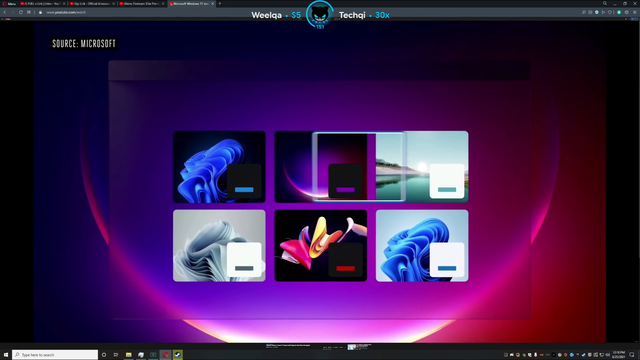Close the G FUEL x Link tab
This screenshot has height=360, width=640.
click(x=64, y=4)
